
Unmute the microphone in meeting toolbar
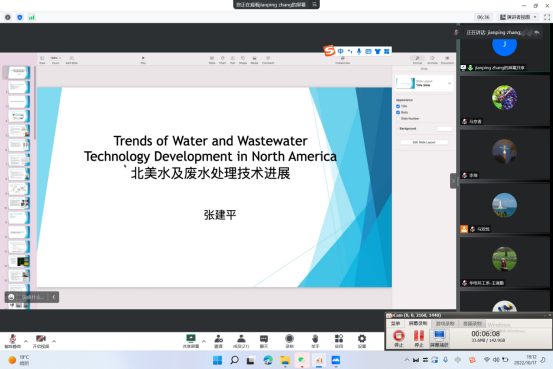click(13, 341)
